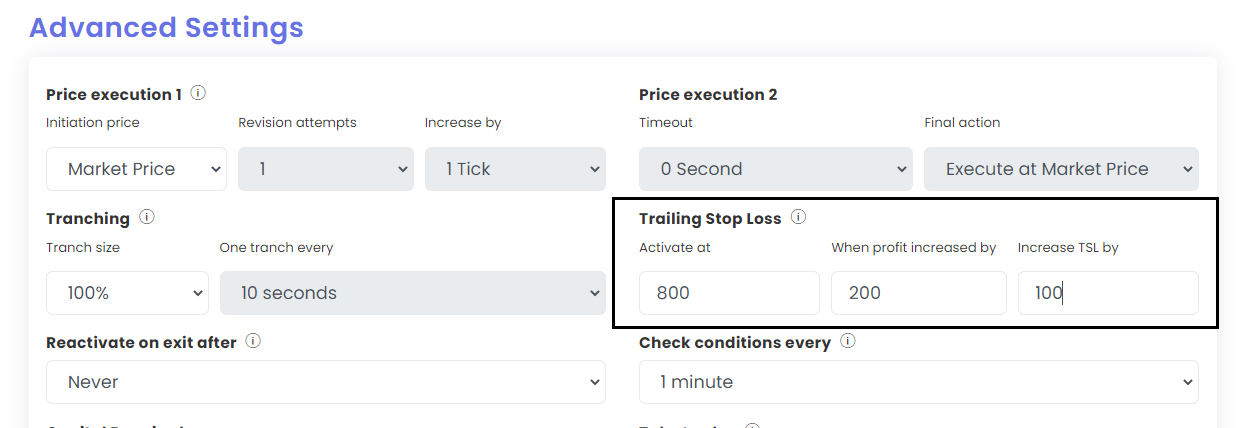Click the Advanced Settings heading

coord(166,27)
